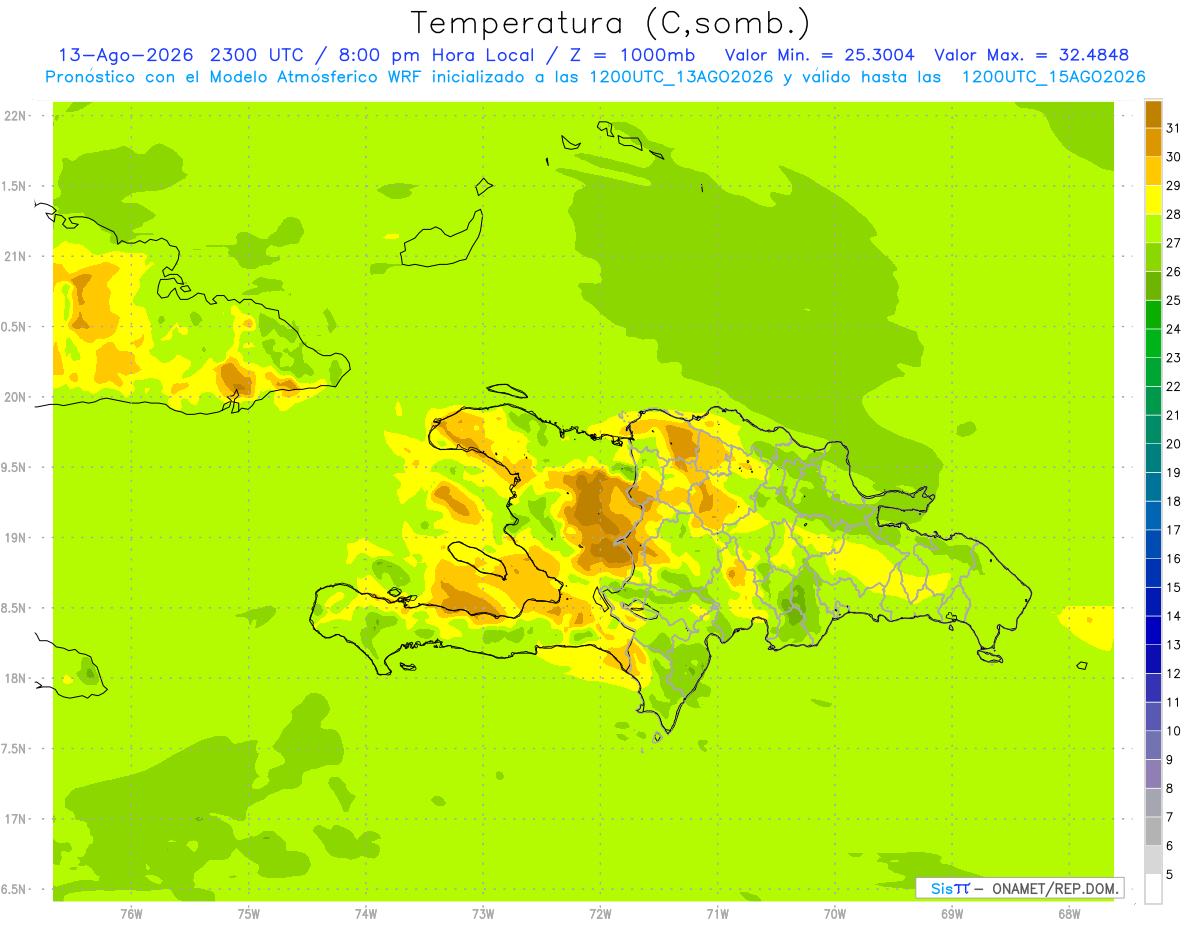1200x927 pixels.
Task: Click the 'Z = 1000mb' level text
Action: 631,55
